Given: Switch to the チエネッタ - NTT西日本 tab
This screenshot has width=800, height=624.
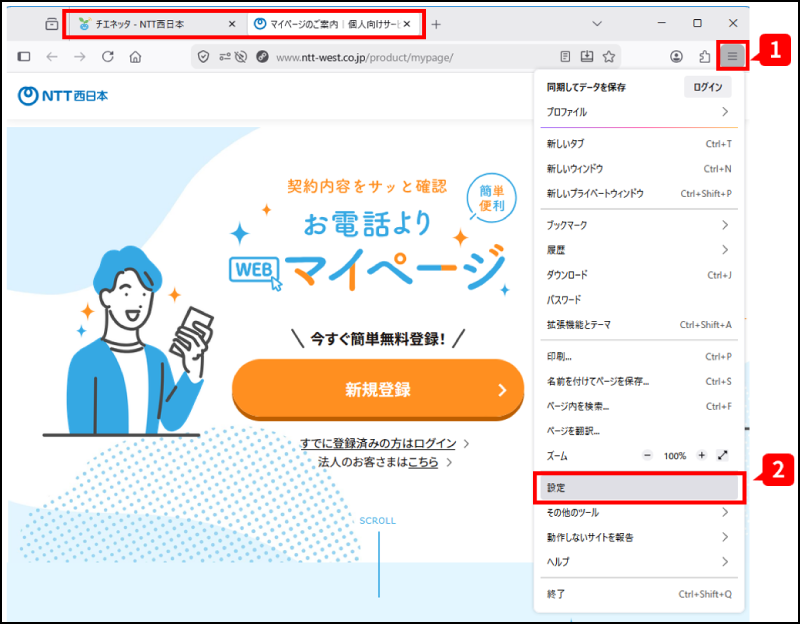Looking at the screenshot, I should pyautogui.click(x=157, y=24).
